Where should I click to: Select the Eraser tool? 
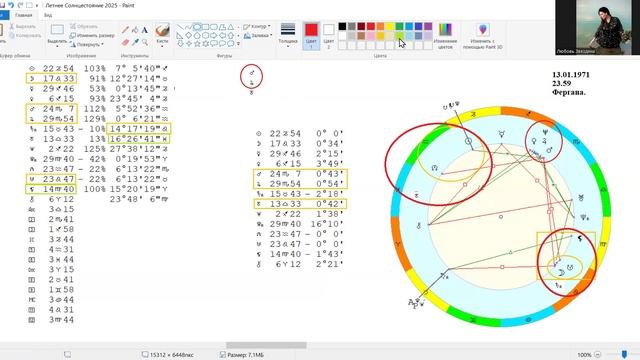tap(125, 42)
